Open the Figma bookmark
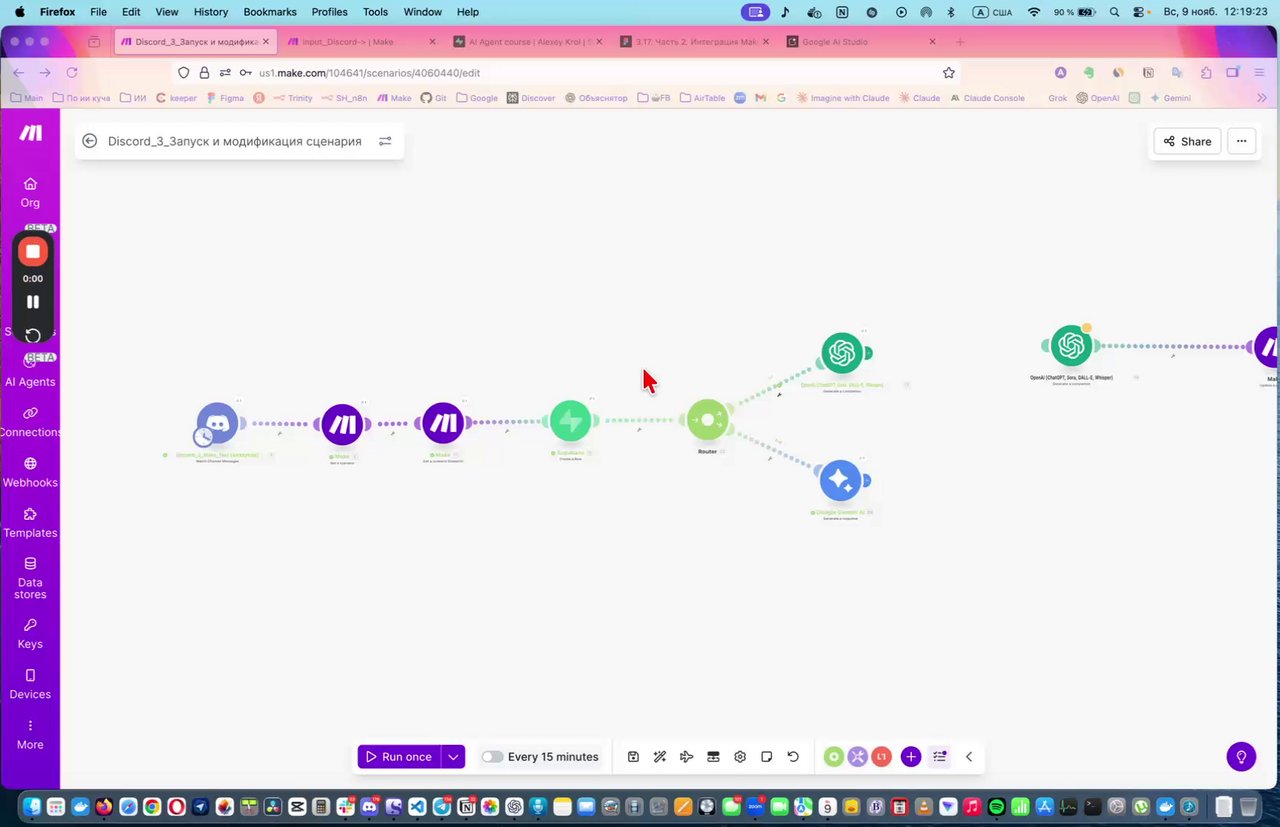Screen dimensions: 1280x827 coord(224,98)
